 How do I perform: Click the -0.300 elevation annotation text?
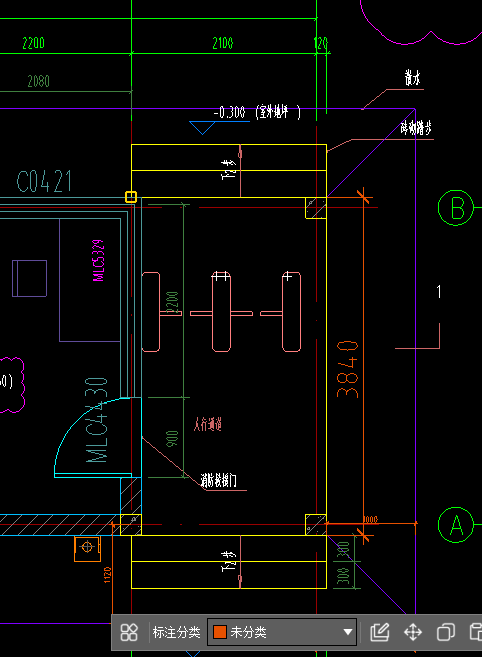tap(229, 112)
